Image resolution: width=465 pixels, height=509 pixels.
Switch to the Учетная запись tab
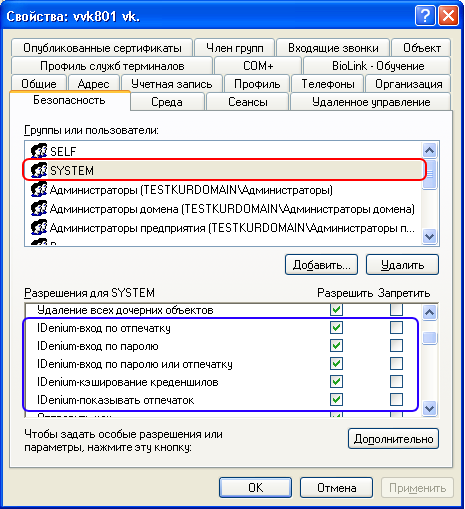tap(172, 83)
